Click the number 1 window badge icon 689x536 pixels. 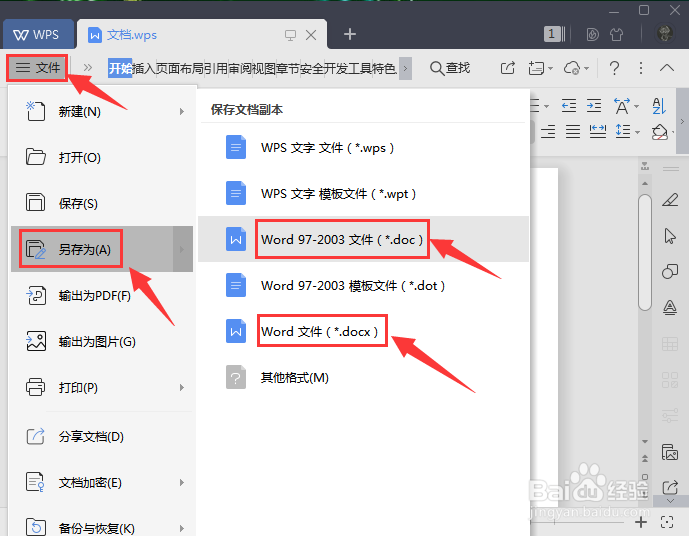(x=554, y=34)
